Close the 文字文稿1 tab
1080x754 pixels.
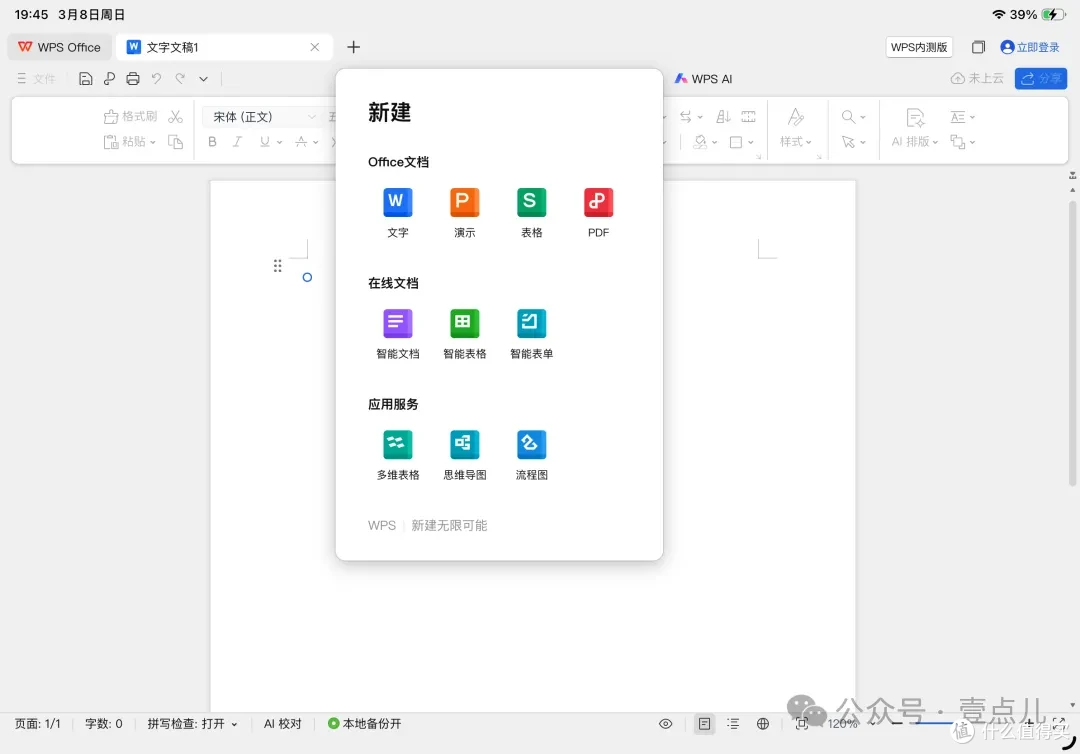[x=315, y=47]
